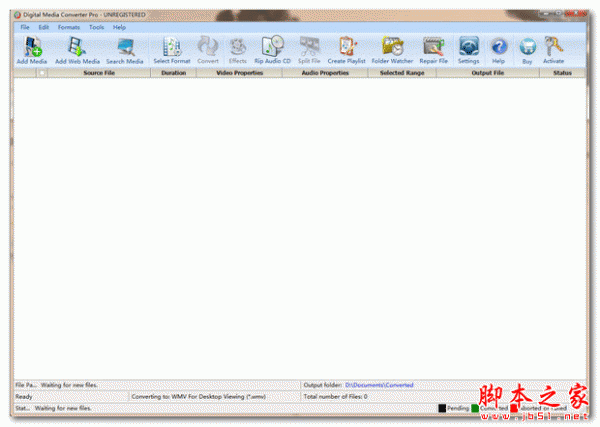Click the Activate keys icon
The image size is (600, 427).
553,50
